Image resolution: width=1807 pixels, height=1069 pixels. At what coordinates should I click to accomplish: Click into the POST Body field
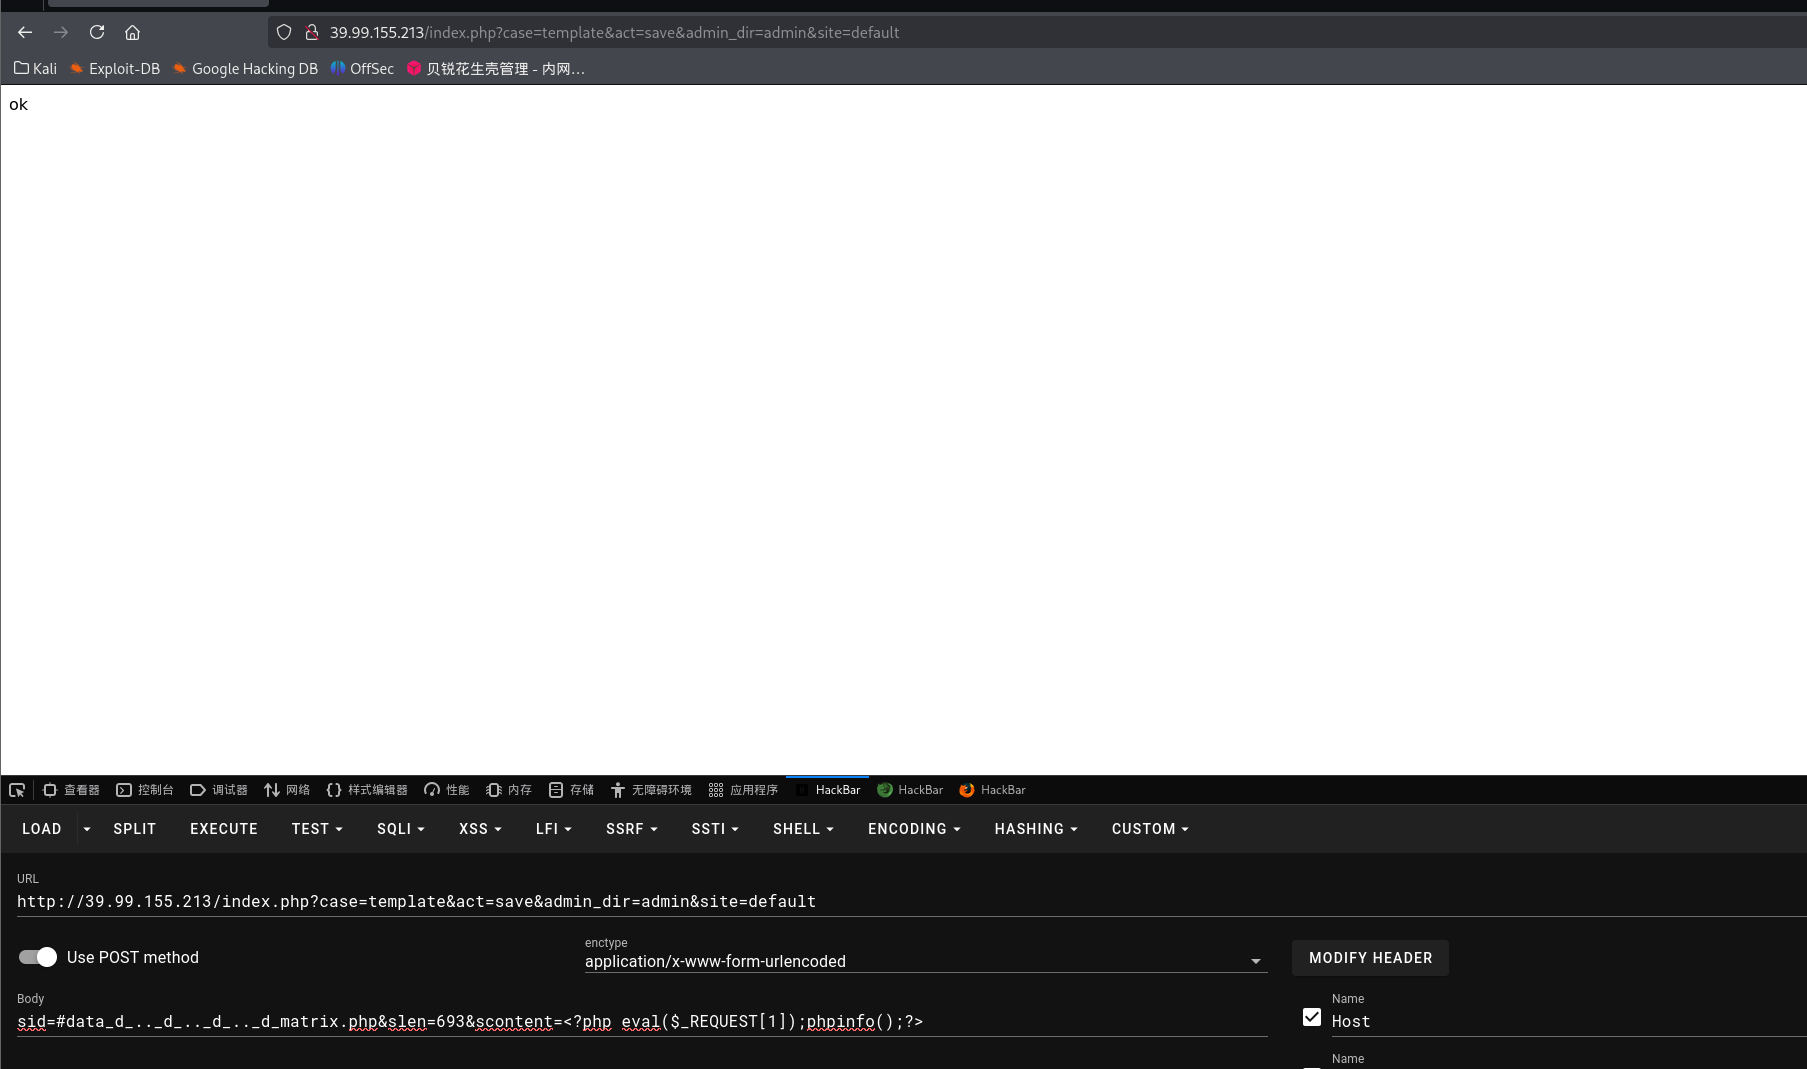tap(642, 1022)
